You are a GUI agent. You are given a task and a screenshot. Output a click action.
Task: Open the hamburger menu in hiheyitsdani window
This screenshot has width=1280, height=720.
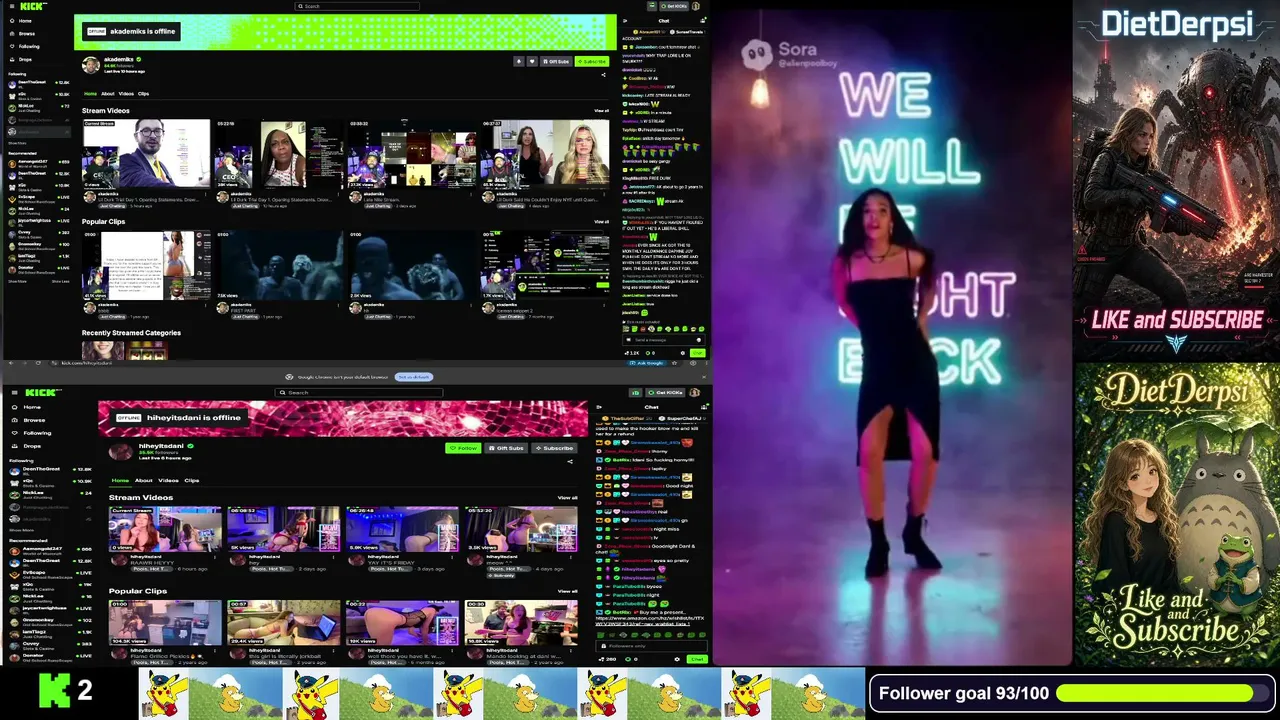click(13, 392)
